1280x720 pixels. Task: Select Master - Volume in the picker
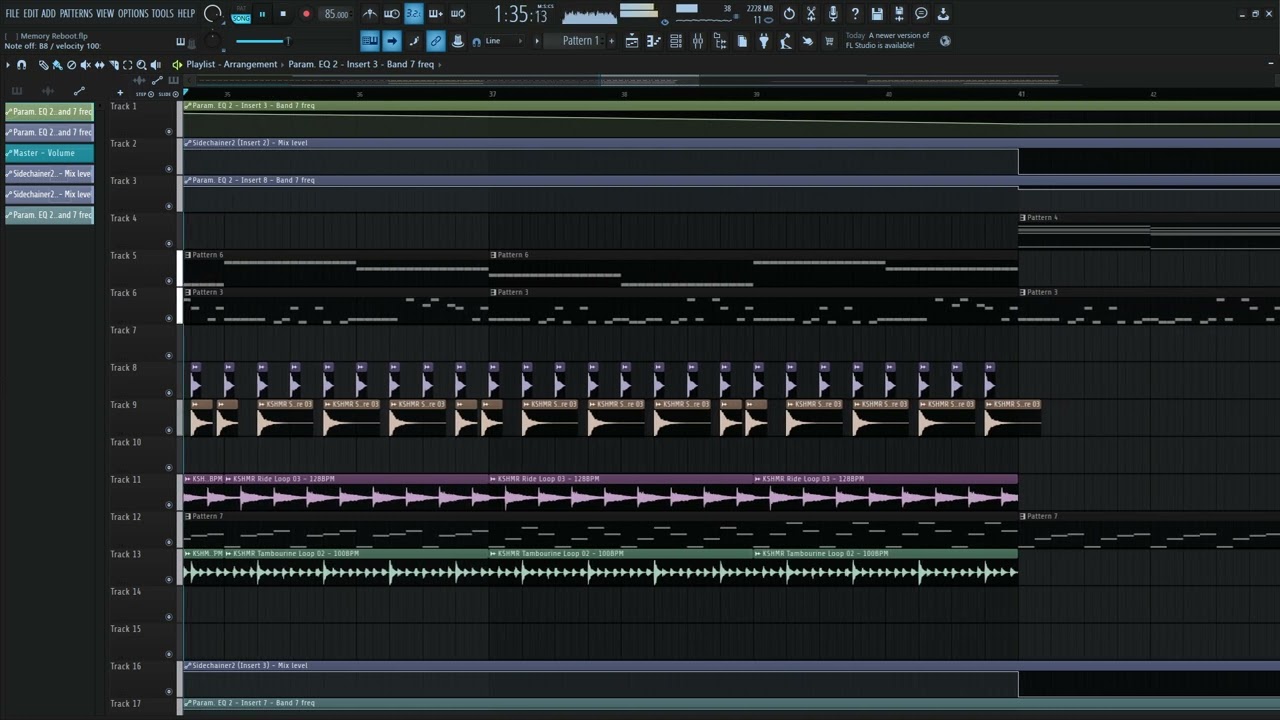[x=50, y=153]
